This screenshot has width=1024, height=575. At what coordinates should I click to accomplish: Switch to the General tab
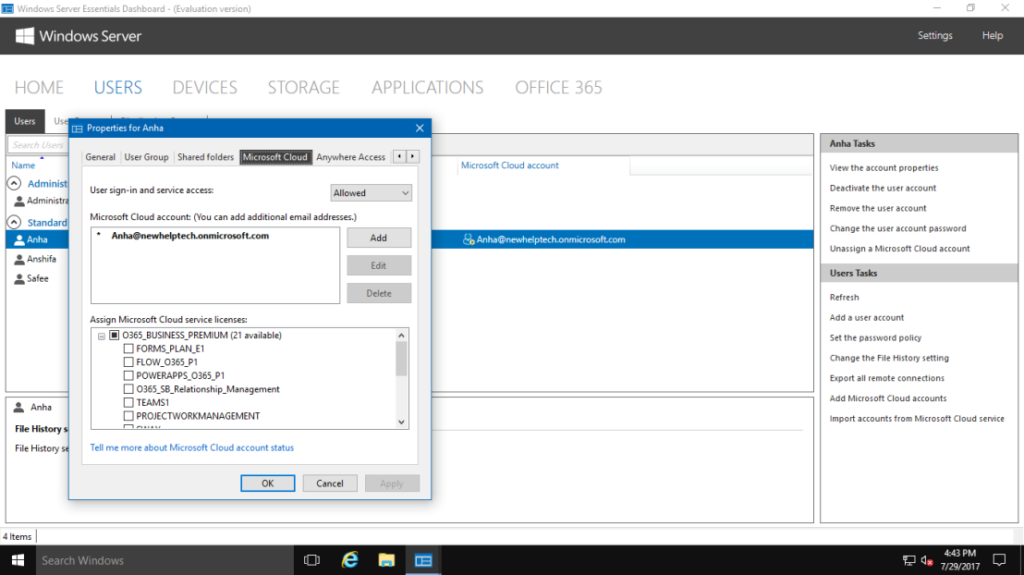[100, 157]
